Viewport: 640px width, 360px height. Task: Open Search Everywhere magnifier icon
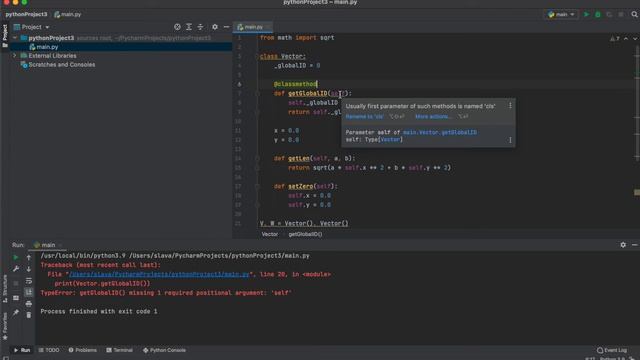tap(634, 14)
